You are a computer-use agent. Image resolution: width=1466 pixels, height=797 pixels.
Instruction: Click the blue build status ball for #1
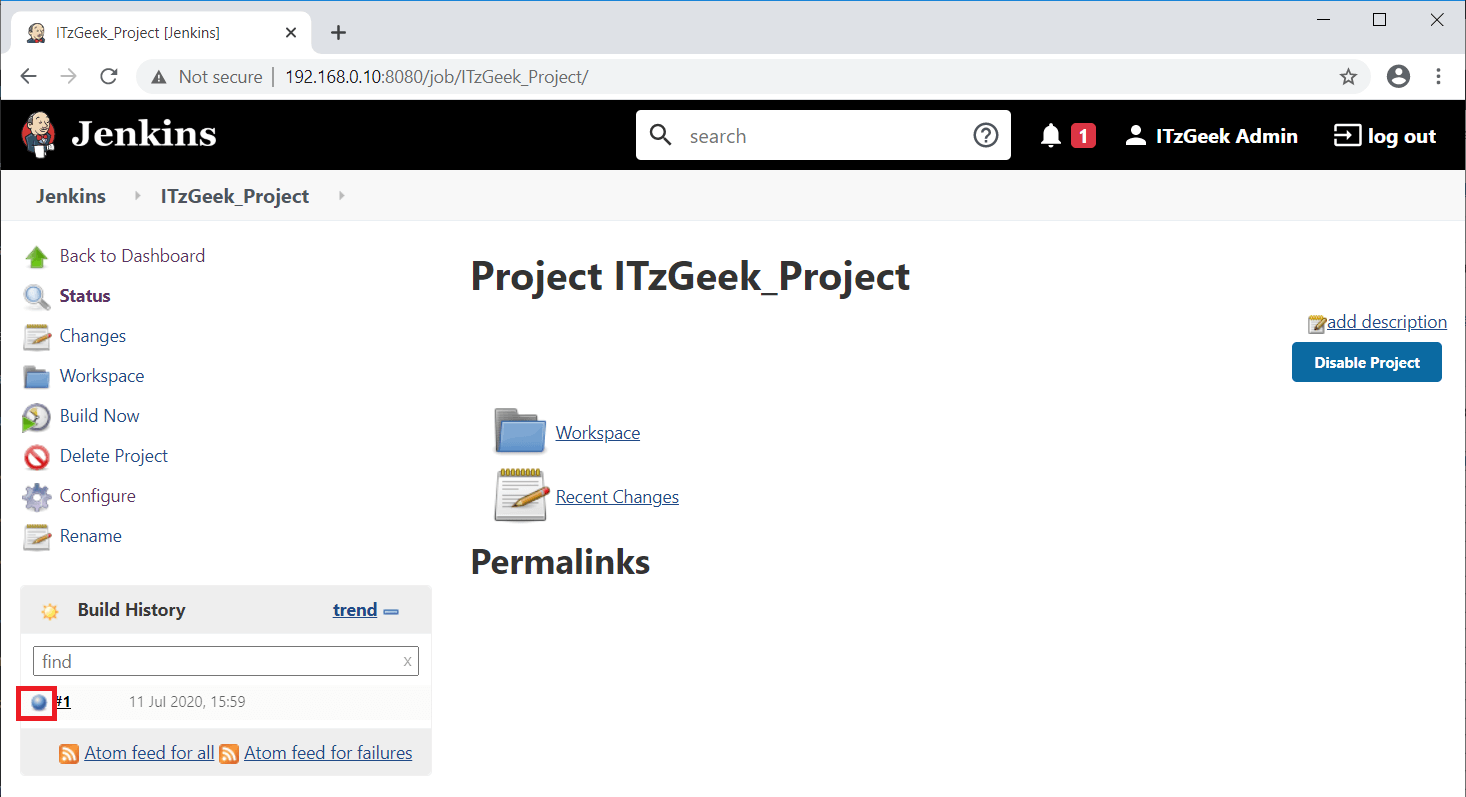coord(39,702)
